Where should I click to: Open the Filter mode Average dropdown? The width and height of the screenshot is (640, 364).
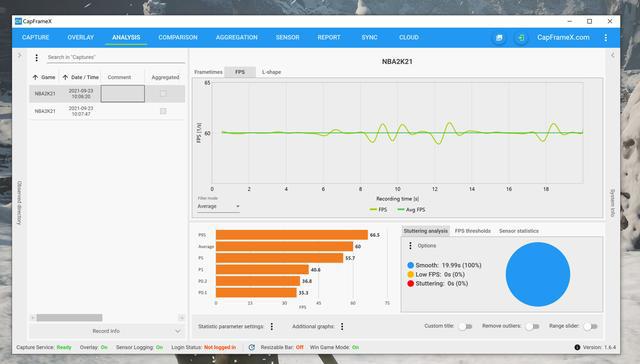click(x=218, y=206)
